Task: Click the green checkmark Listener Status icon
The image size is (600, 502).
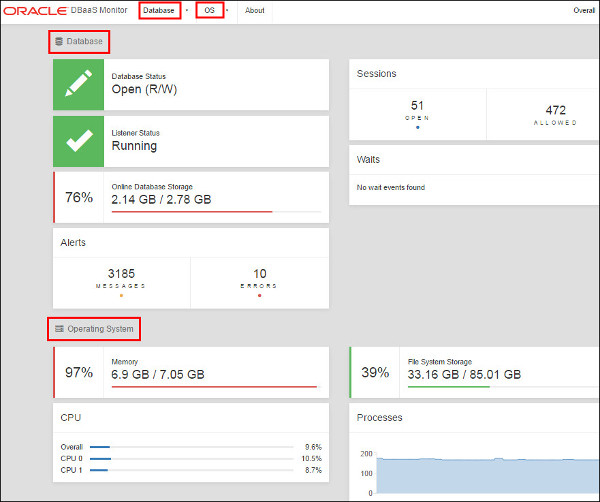Action: (x=78, y=141)
